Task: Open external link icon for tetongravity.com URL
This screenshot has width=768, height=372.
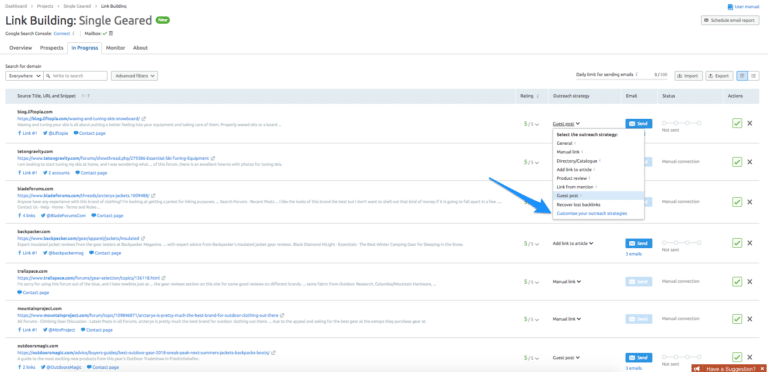Action: 213,159
